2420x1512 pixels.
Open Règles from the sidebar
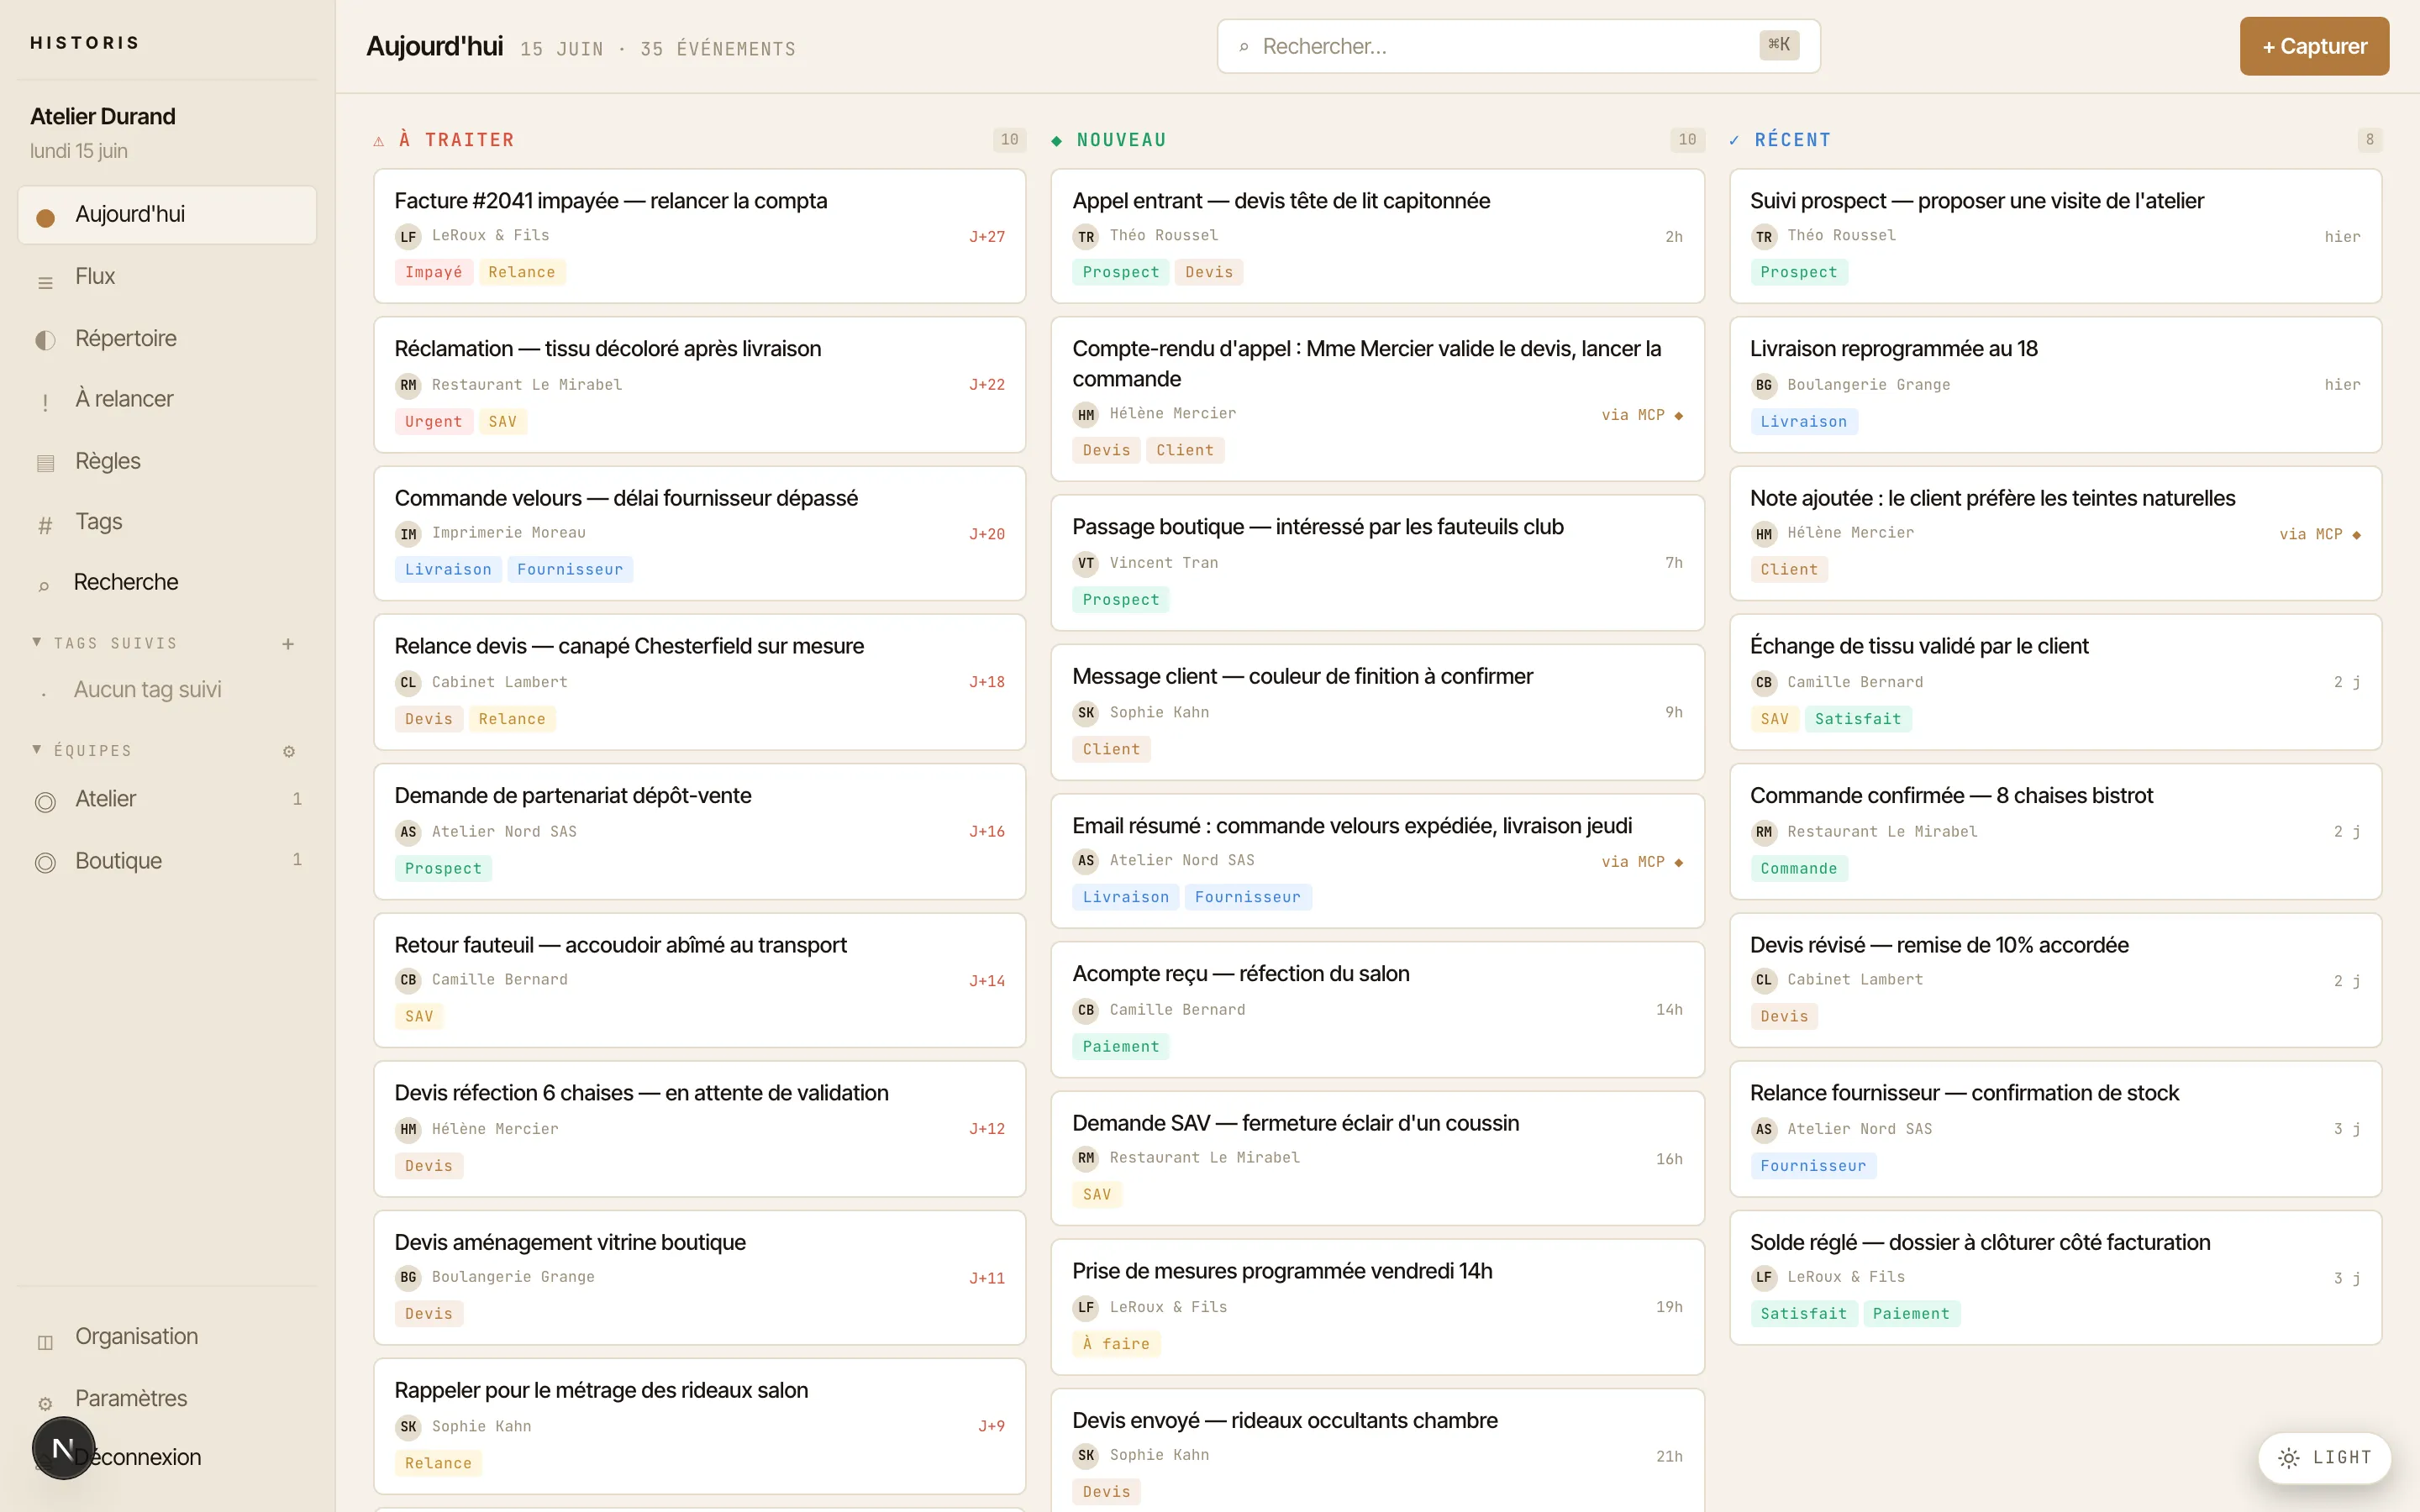click(167, 462)
